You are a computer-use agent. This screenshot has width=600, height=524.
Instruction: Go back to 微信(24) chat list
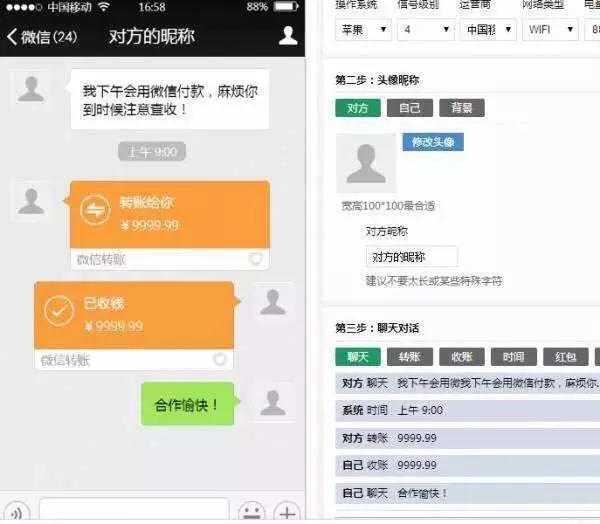42,37
